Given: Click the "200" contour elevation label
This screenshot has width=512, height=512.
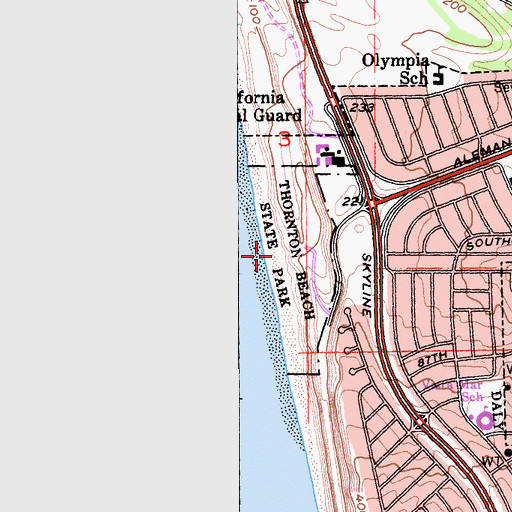Looking at the screenshot, I should [x=455, y=6].
